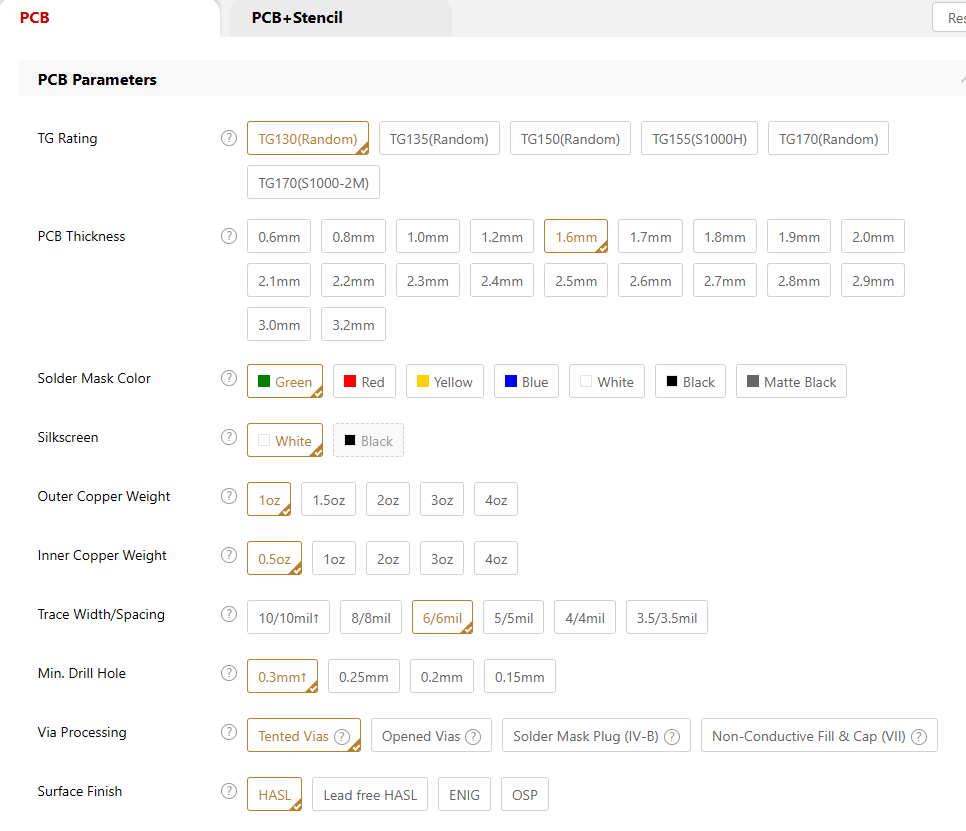Click the question mark inside Solder Mask Plug
This screenshot has width=966, height=831.
coord(672,737)
